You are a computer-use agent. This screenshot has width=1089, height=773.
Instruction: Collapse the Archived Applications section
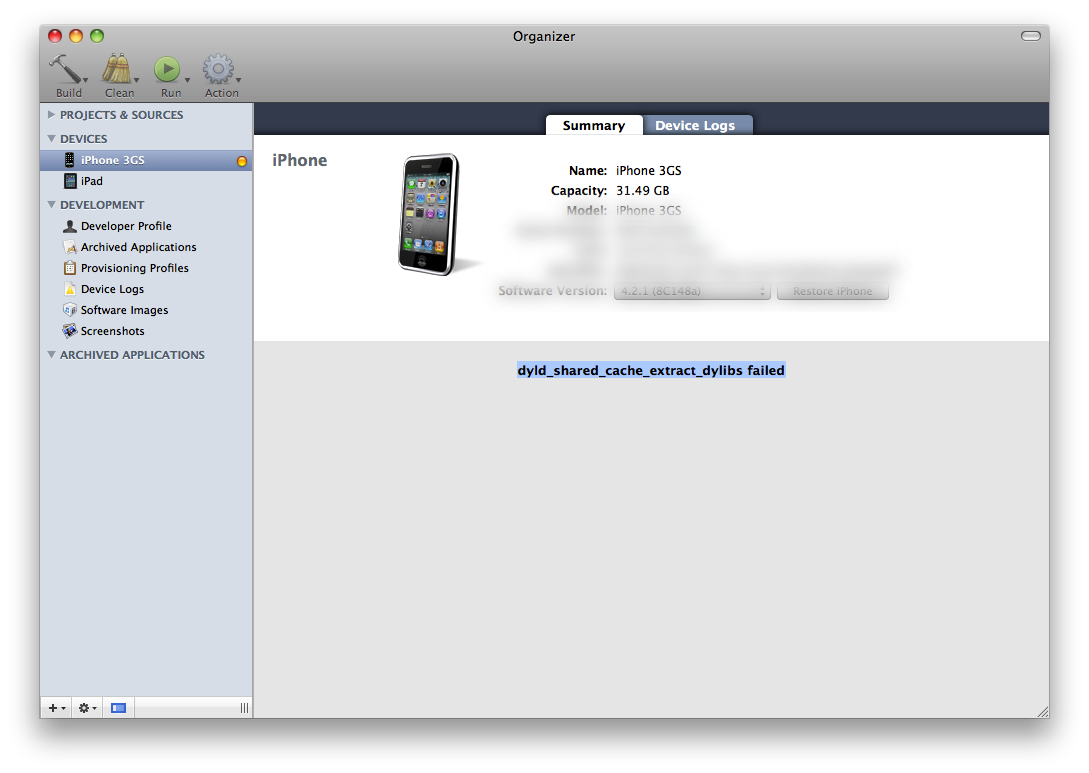(51, 355)
